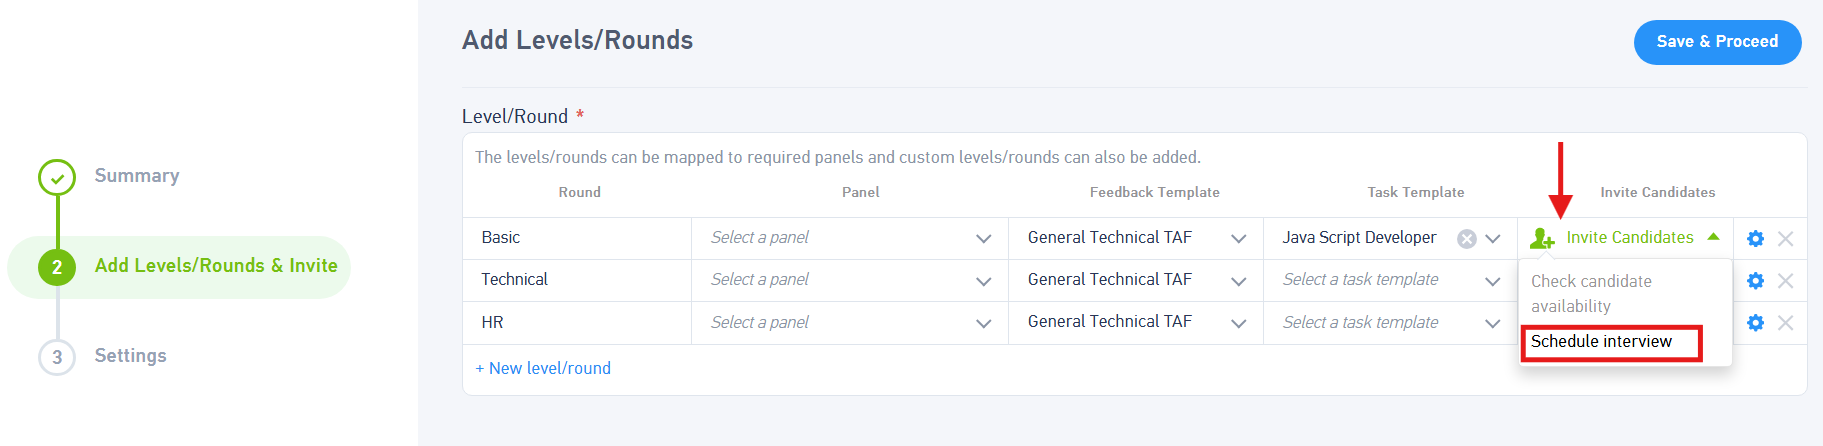
Task: Expand feedback template dropdown for HR round
Action: tap(1238, 323)
